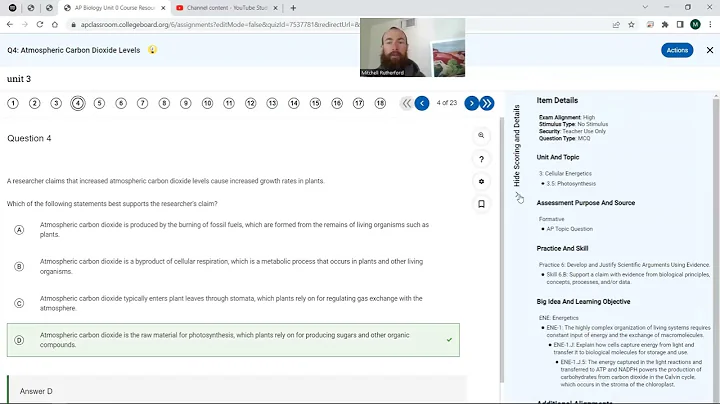Jump to question 14 circle

click(x=294, y=103)
